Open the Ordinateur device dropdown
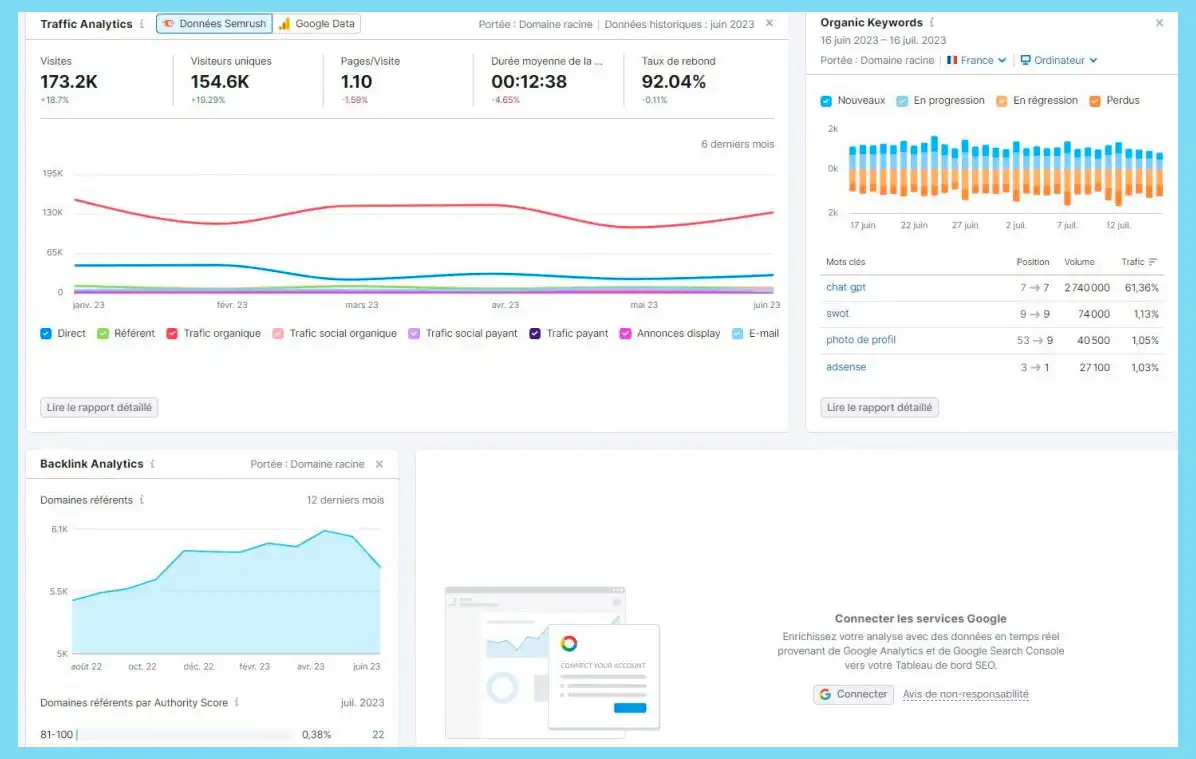This screenshot has height=759, width=1196. 1059,60
